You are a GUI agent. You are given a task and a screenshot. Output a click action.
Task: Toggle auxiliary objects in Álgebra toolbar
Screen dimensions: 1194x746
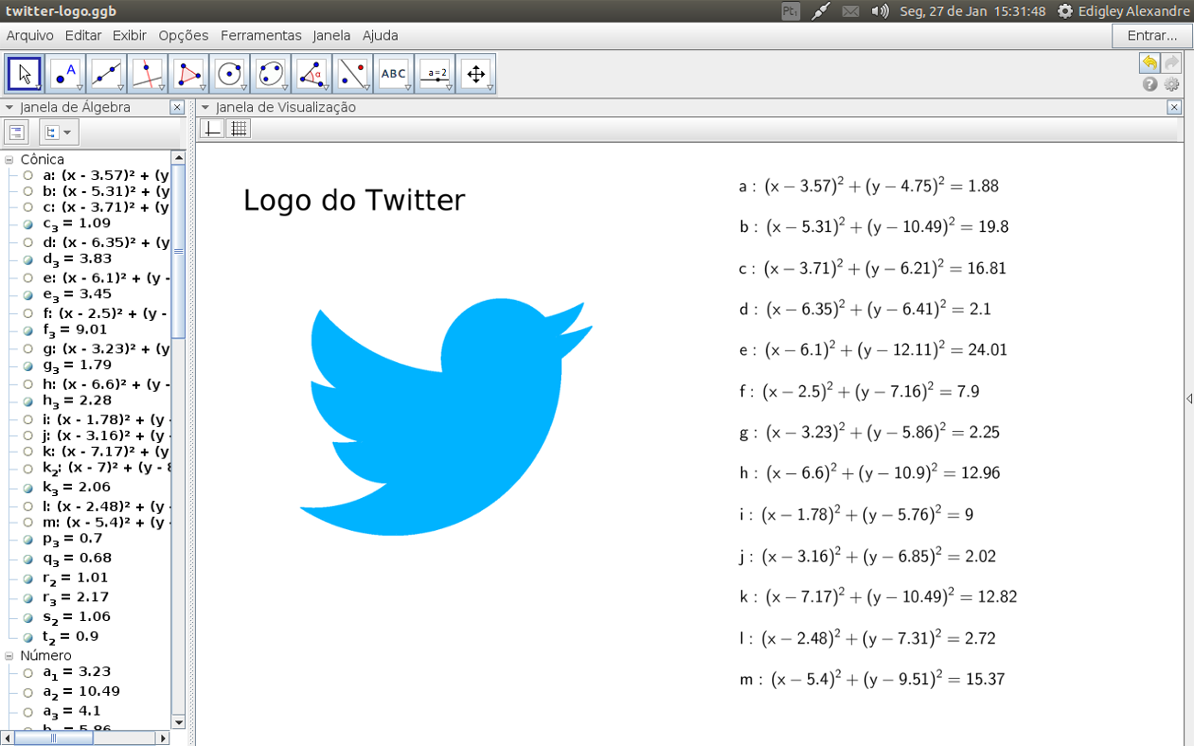tap(16, 132)
